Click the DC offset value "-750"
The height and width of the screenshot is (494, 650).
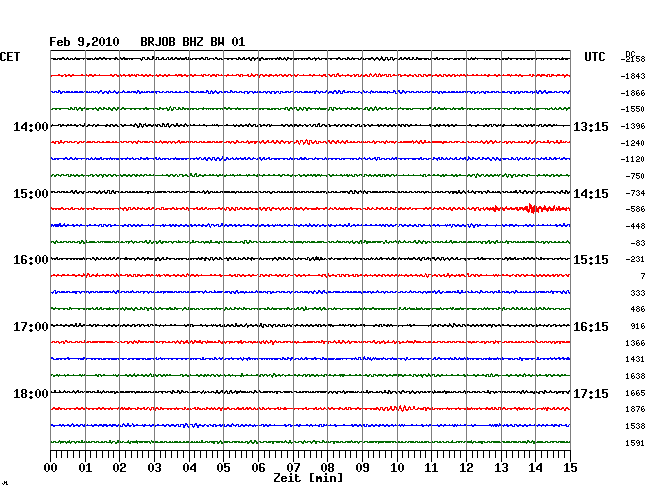point(635,176)
